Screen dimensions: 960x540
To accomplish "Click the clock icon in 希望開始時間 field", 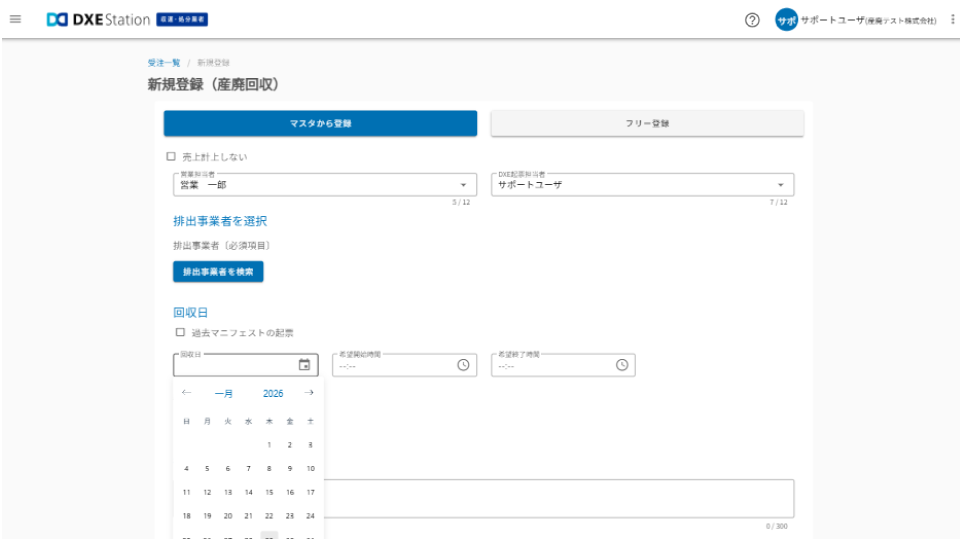I will [x=463, y=365].
